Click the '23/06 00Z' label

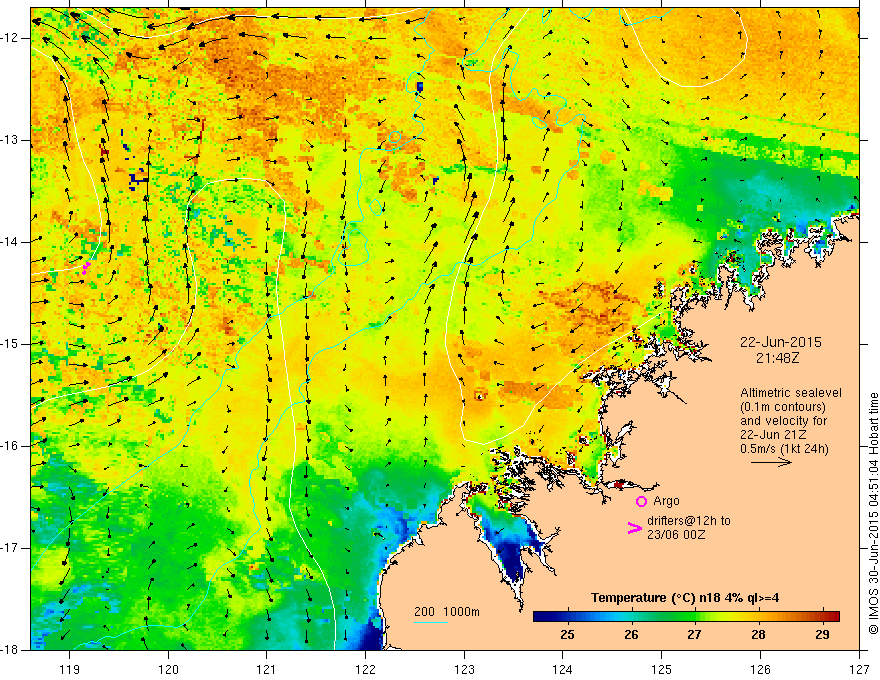tap(676, 535)
